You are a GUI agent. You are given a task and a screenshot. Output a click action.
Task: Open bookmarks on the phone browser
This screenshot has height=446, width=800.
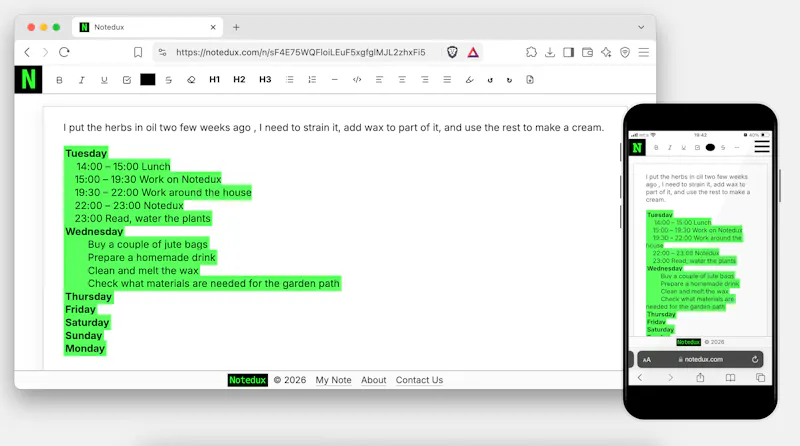pos(731,378)
